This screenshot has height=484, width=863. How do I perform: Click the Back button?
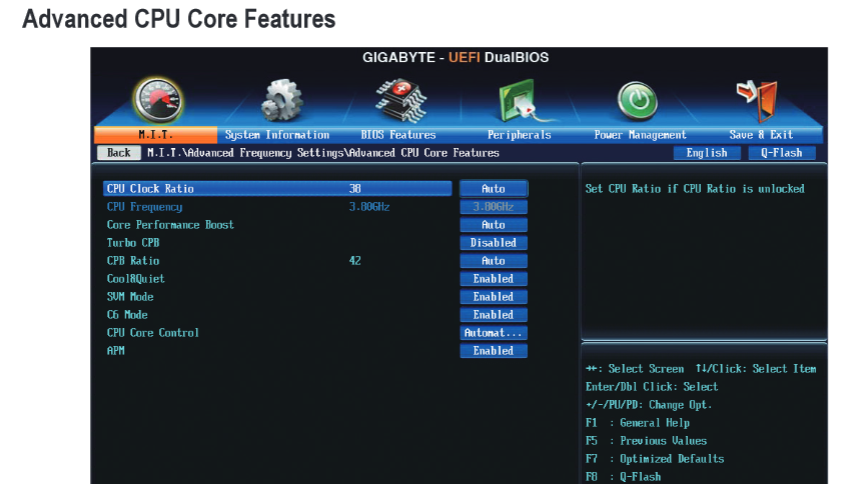(119, 153)
